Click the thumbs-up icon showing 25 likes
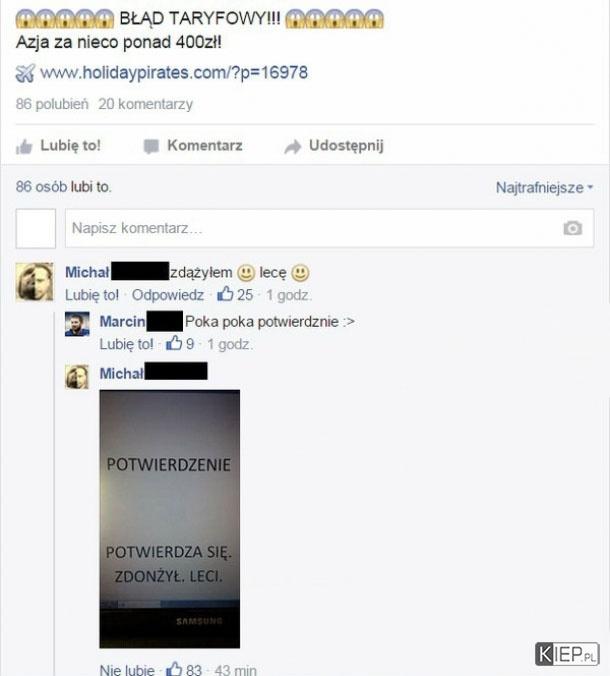The width and height of the screenshot is (610, 676). click(x=225, y=294)
